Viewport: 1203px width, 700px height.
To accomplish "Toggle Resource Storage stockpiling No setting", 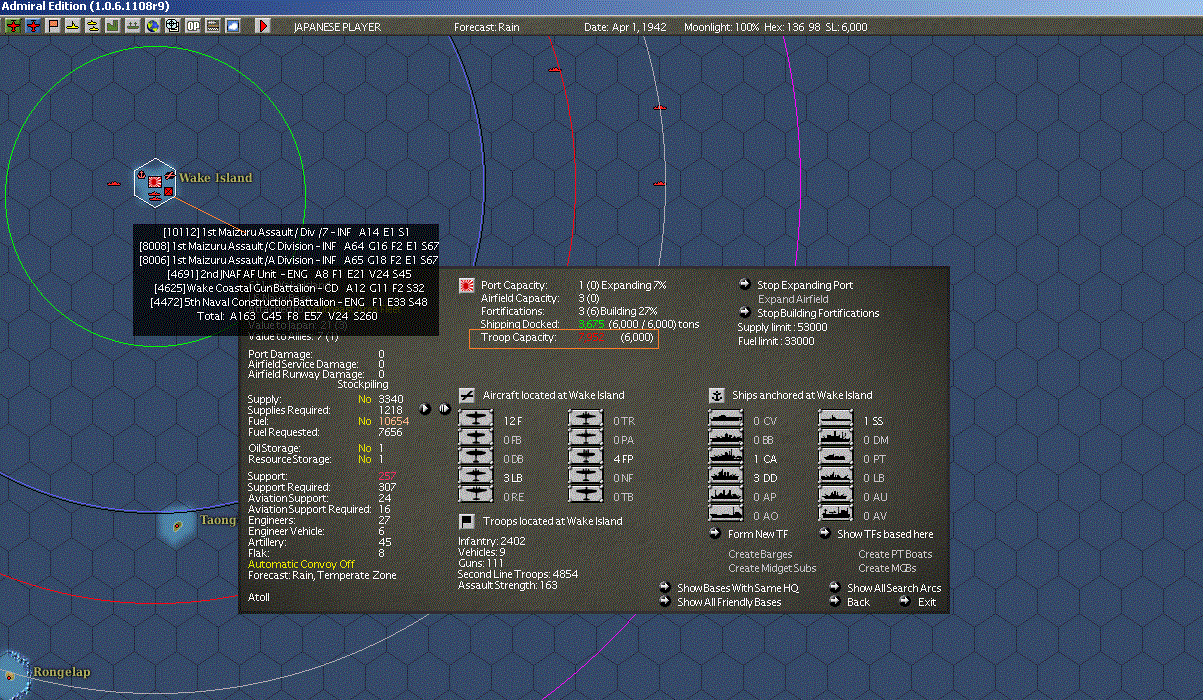I will (365, 459).
